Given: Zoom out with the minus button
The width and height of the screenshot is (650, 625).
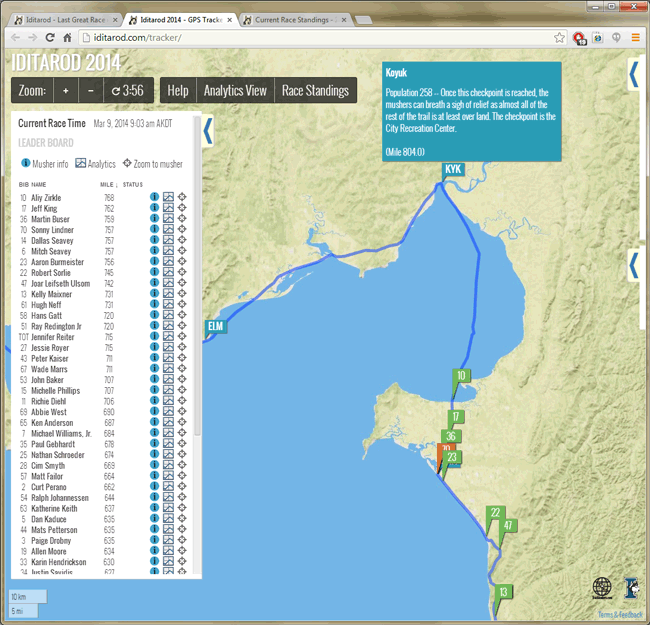Looking at the screenshot, I should [x=90, y=90].
